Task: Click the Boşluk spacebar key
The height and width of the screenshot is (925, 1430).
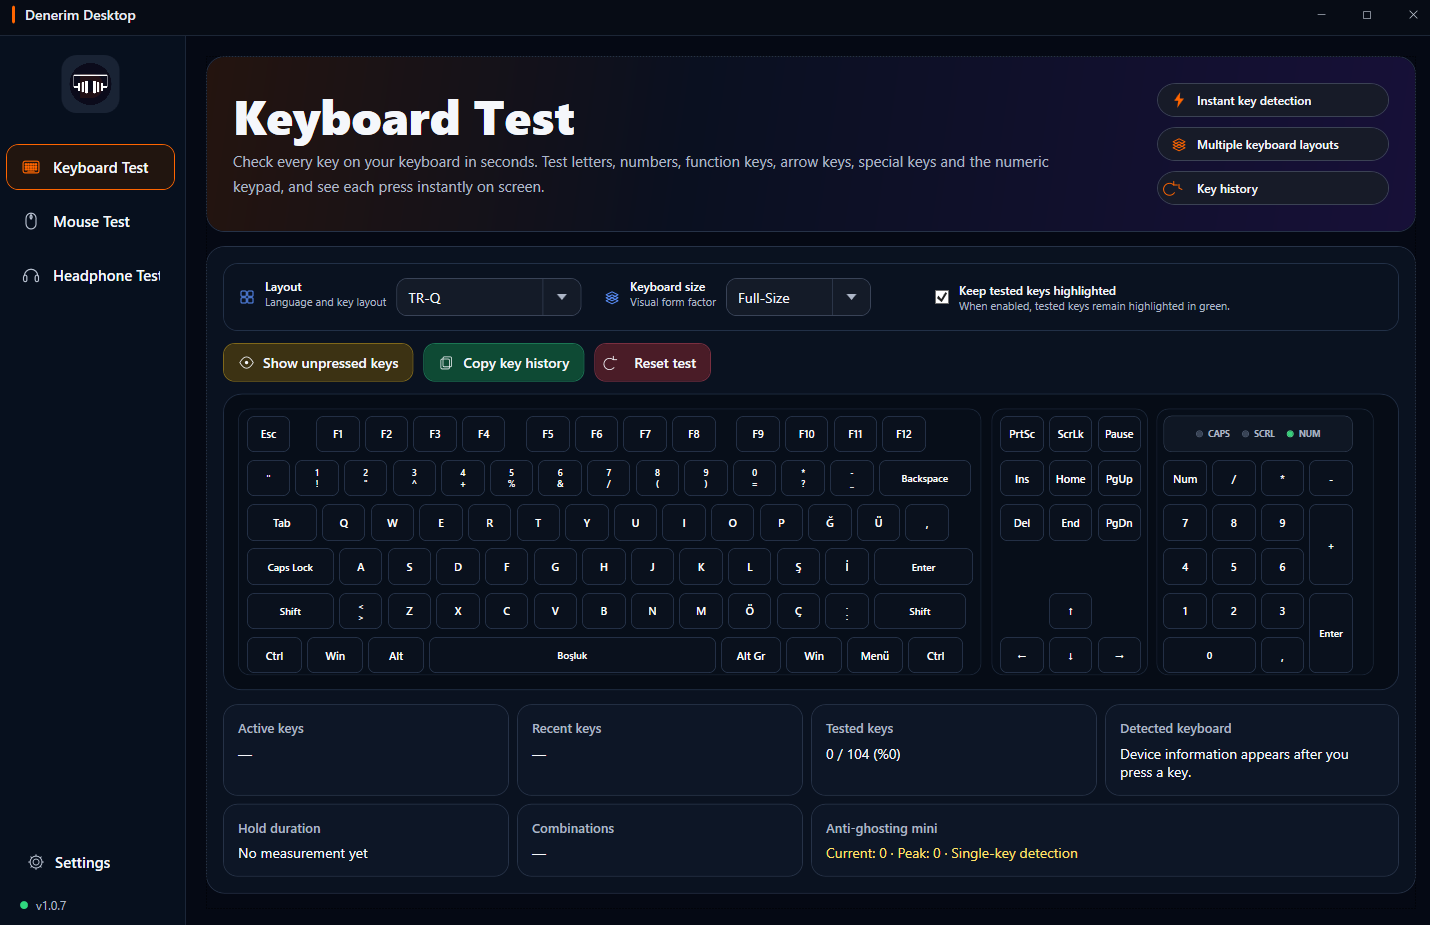Action: click(572, 655)
